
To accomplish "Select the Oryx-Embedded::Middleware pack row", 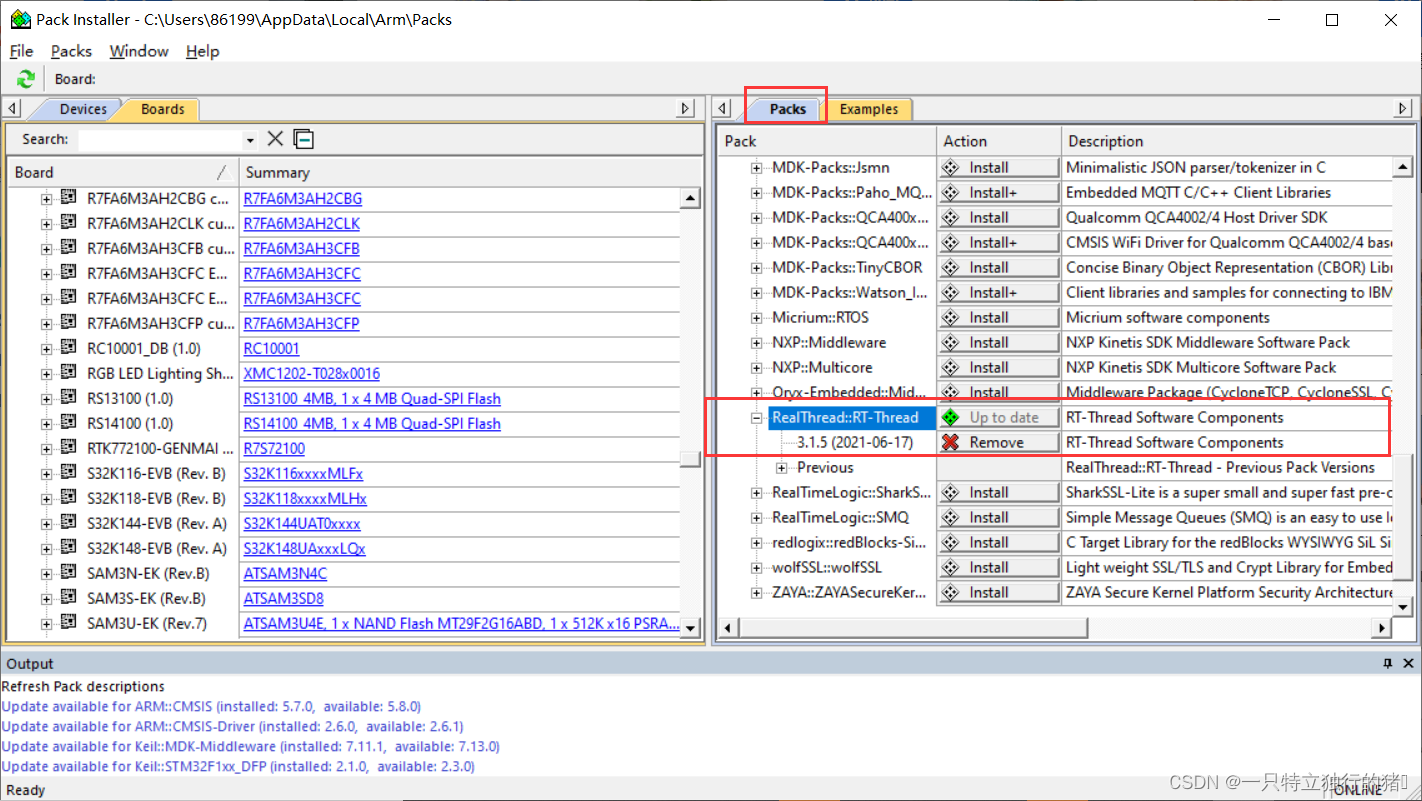I will click(x=850, y=392).
